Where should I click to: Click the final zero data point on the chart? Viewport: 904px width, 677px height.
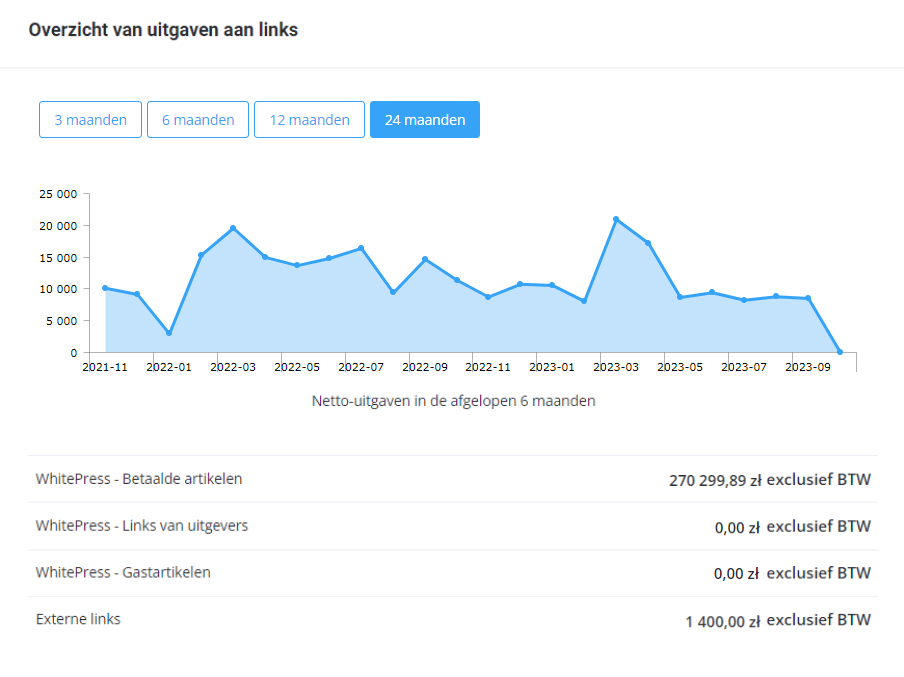(840, 352)
